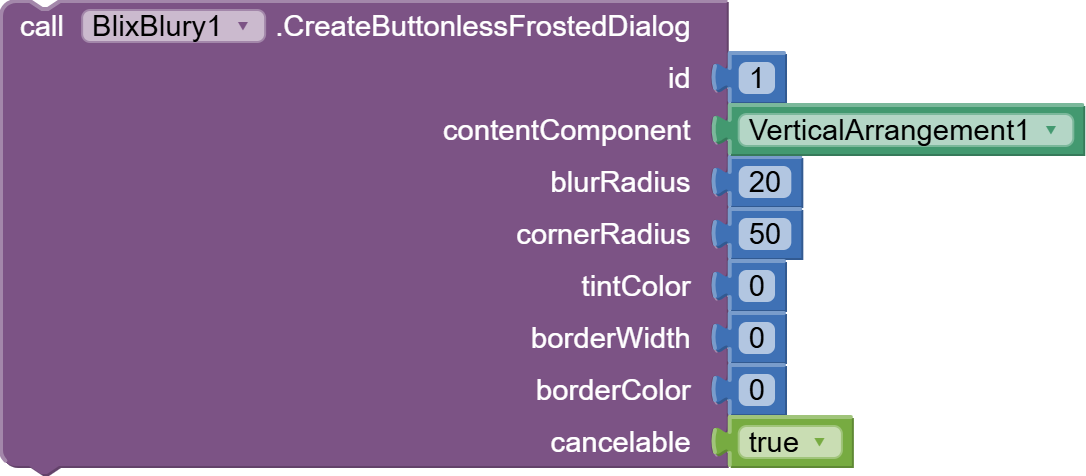Select the cancelable parameter label

(x=621, y=442)
